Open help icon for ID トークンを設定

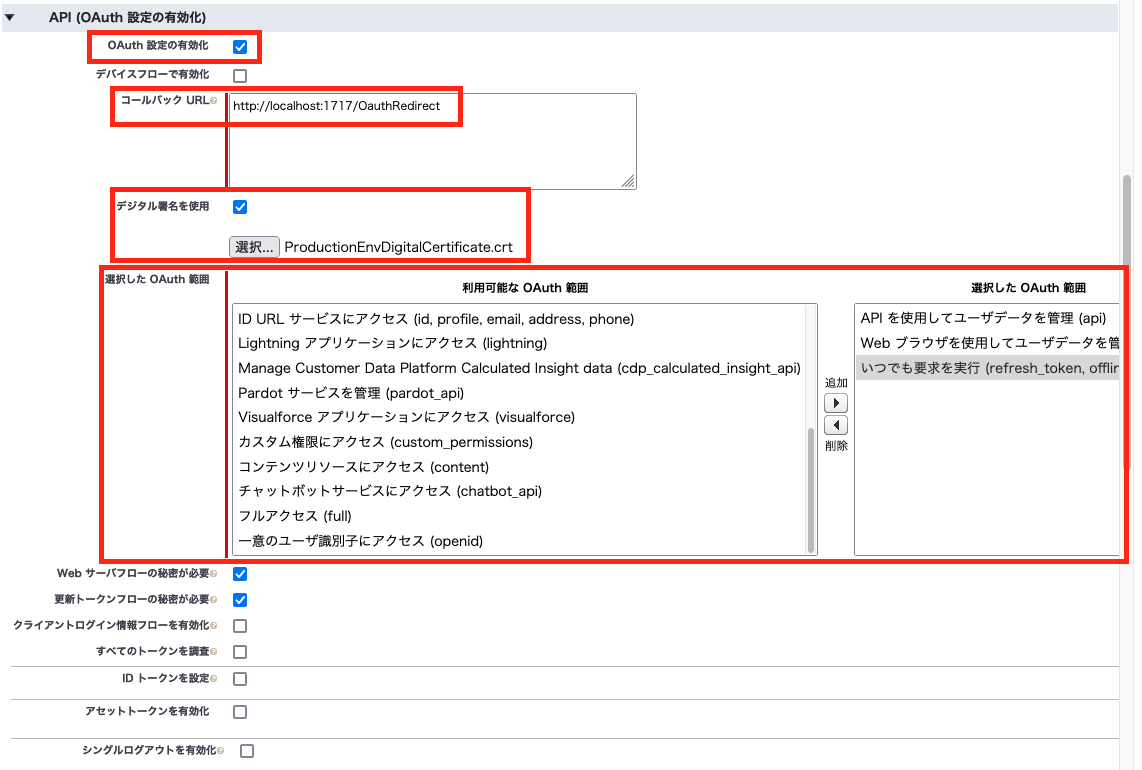(x=214, y=679)
